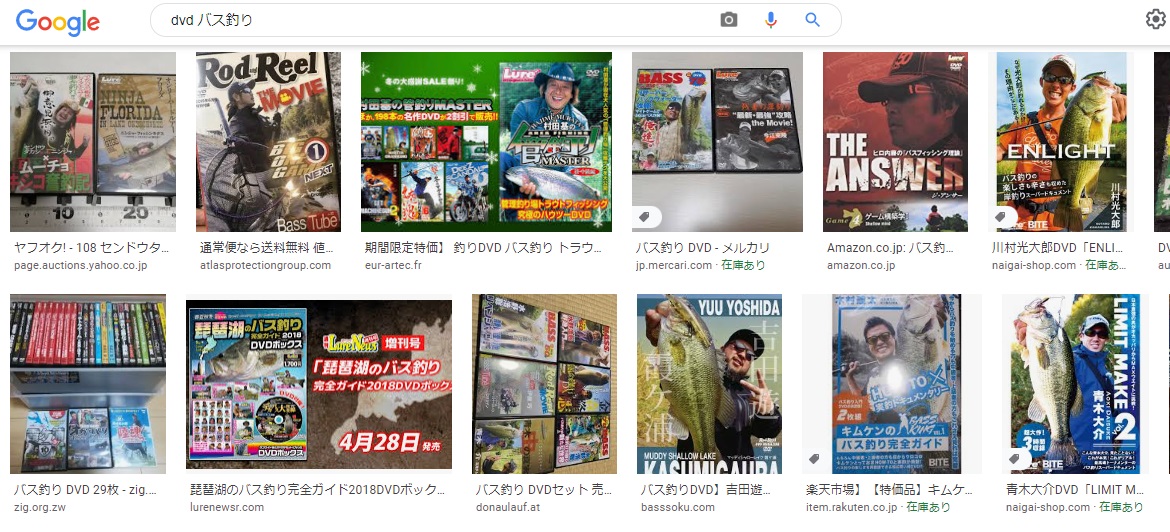Open the DVD set on tatami thumbnail
Viewport: 1170px width, 532px height.
coord(544,384)
